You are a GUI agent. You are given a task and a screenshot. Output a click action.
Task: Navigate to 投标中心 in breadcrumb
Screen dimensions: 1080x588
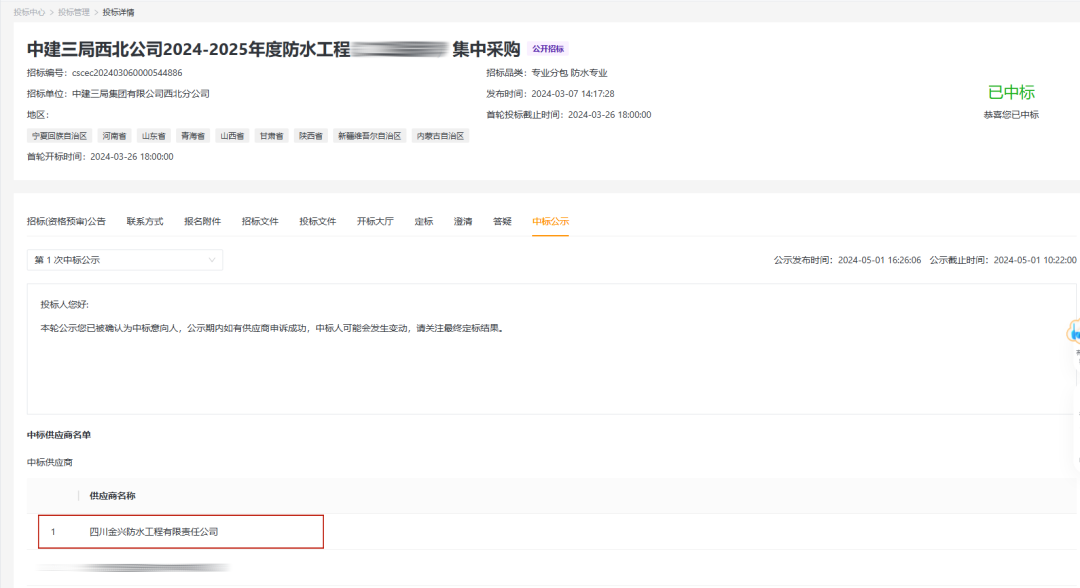(29, 12)
